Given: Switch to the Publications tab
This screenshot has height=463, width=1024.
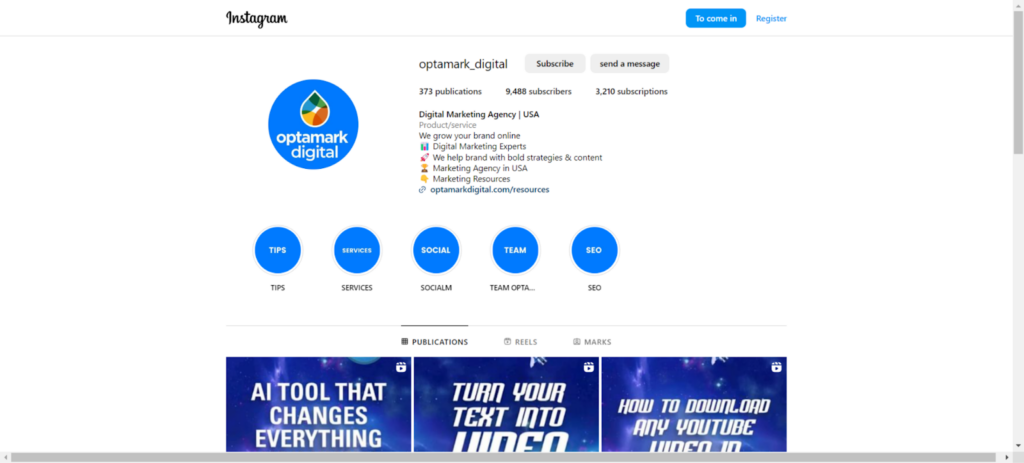Looking at the screenshot, I should [x=434, y=342].
